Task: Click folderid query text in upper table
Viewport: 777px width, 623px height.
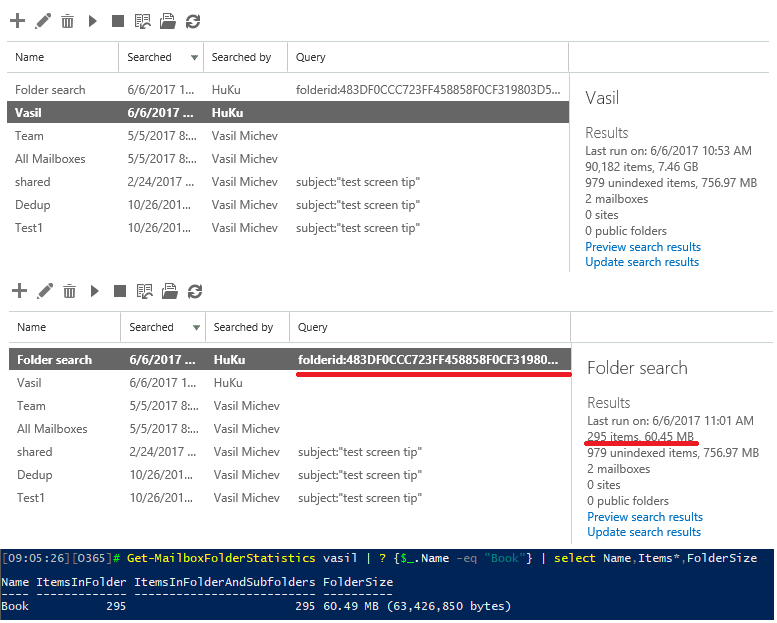Action: tap(428, 90)
